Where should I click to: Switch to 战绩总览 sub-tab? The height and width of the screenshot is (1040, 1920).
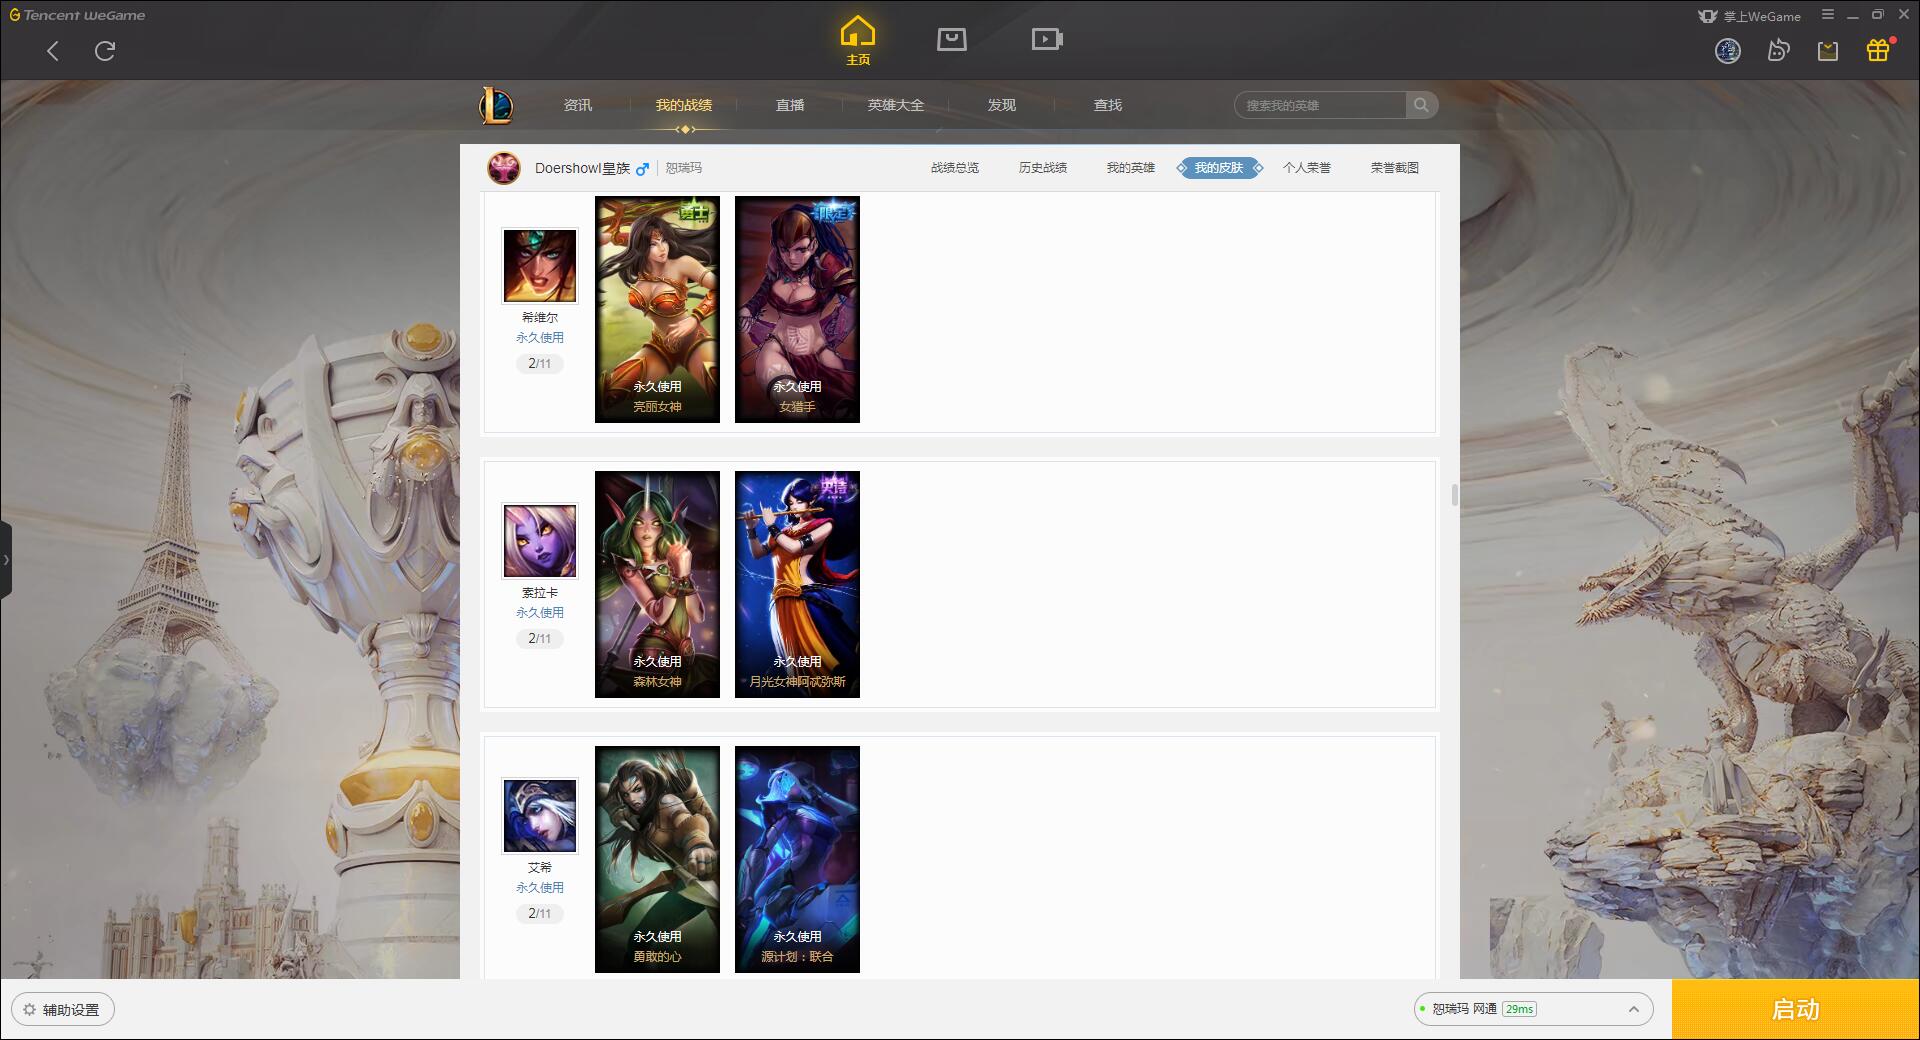[x=955, y=168]
